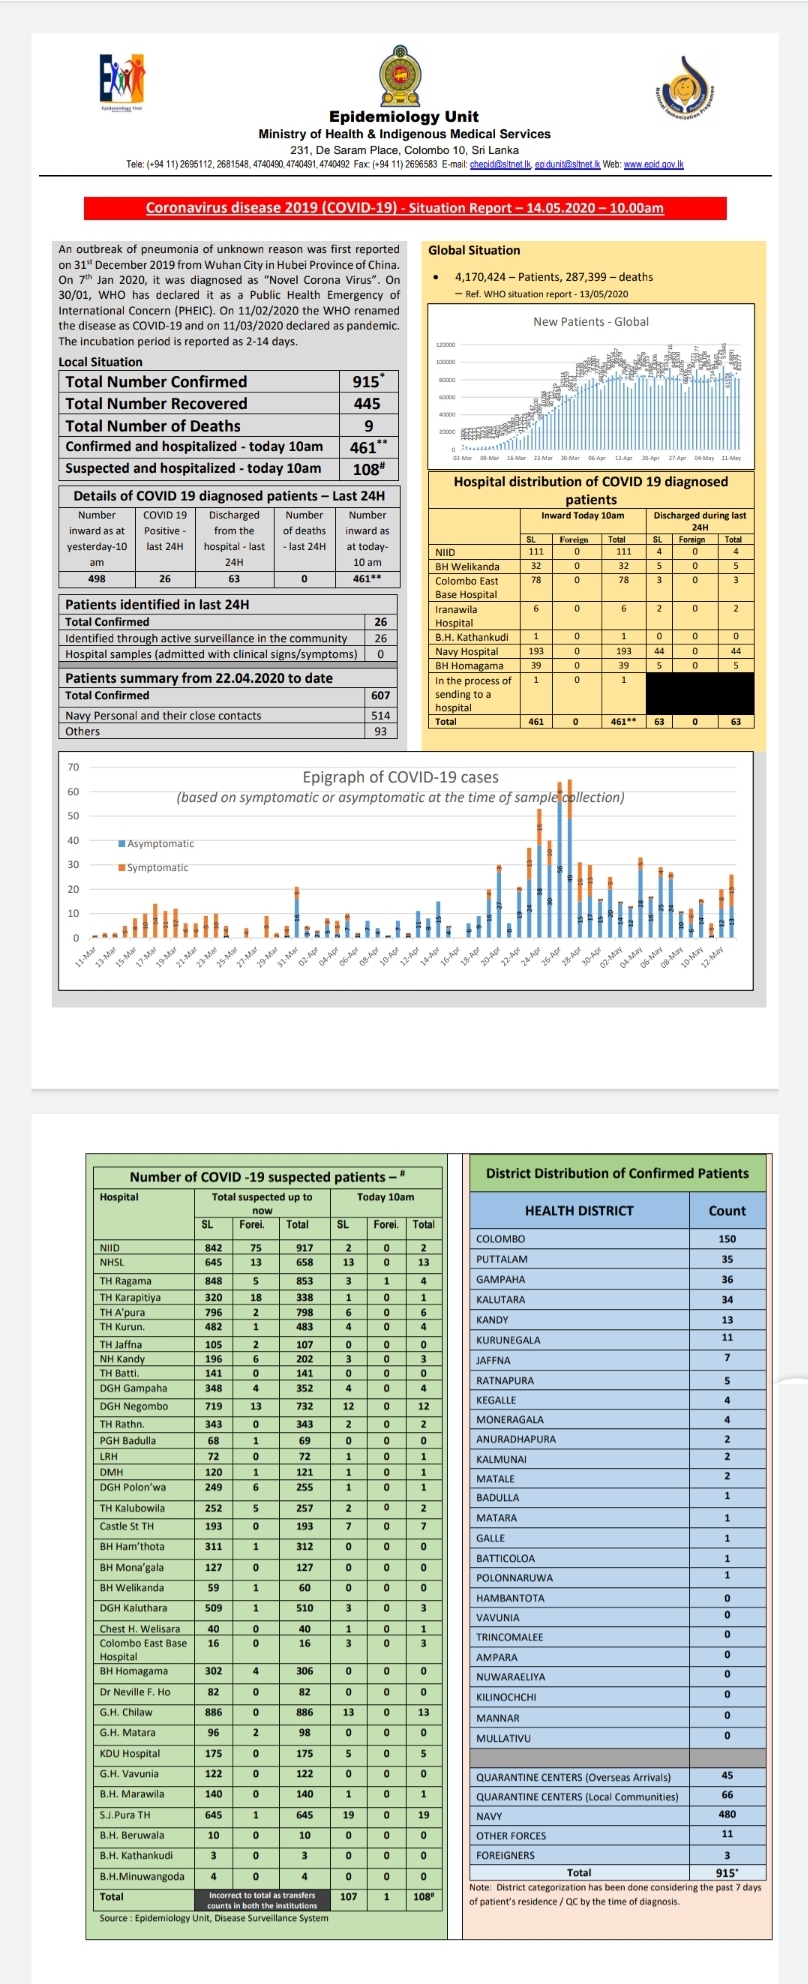Select the Iranawila Hospital row
The image size is (808, 1984).
click(x=591, y=615)
